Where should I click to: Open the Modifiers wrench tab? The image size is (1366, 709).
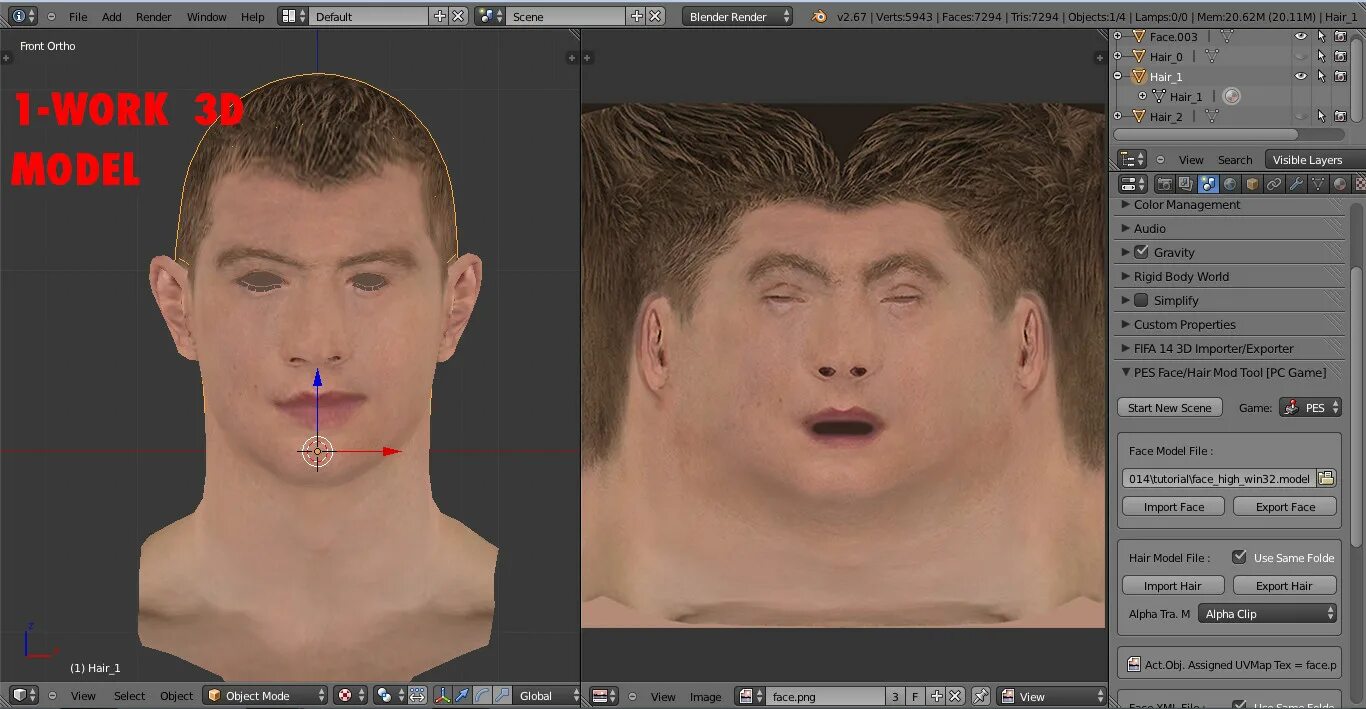[x=1296, y=184]
